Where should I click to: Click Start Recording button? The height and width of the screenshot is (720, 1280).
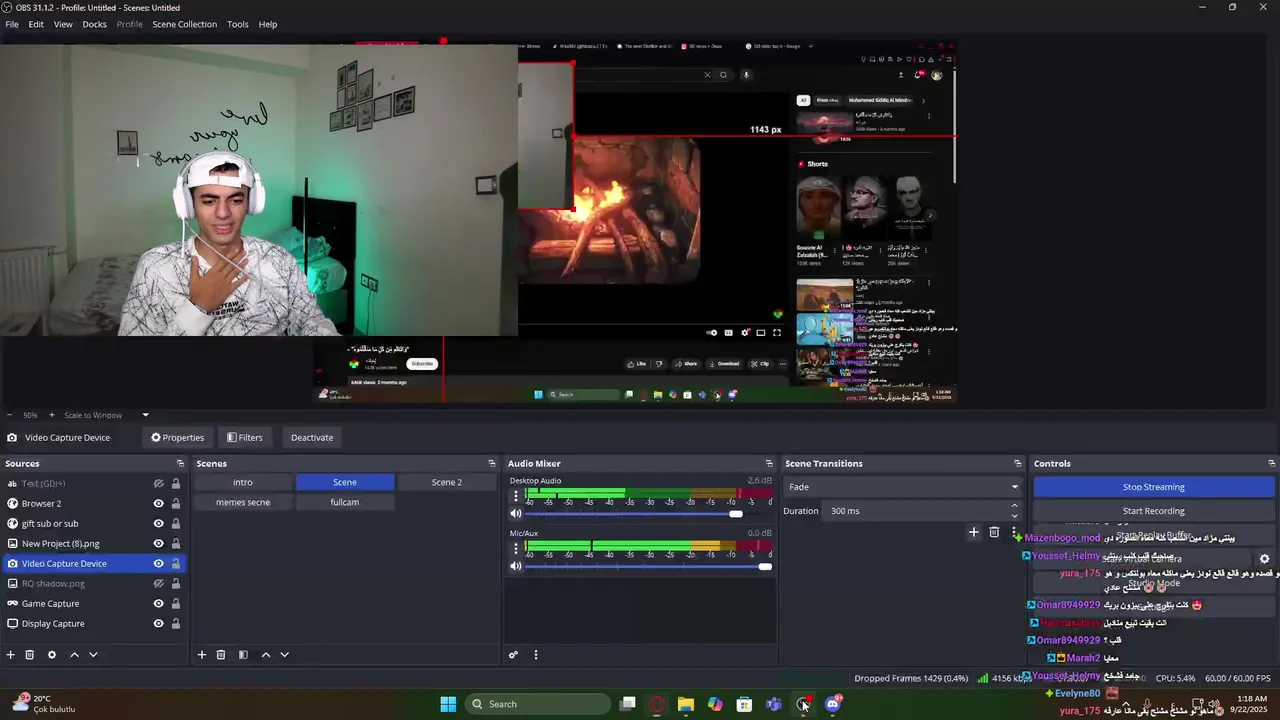pos(1153,511)
